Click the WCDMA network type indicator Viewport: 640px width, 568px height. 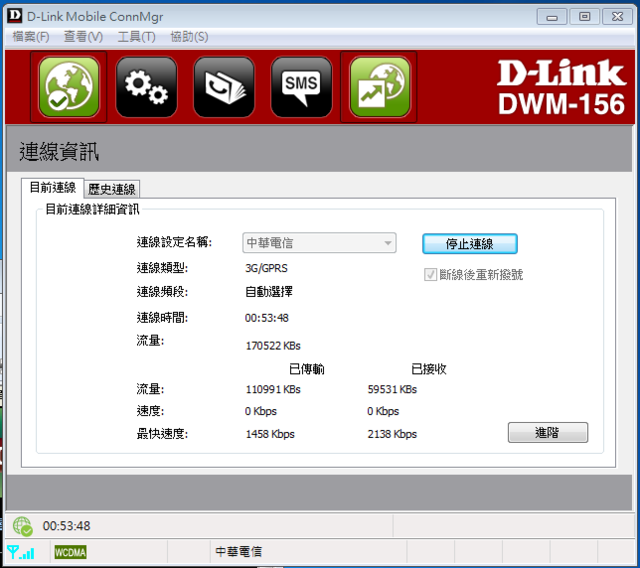[x=70, y=552]
